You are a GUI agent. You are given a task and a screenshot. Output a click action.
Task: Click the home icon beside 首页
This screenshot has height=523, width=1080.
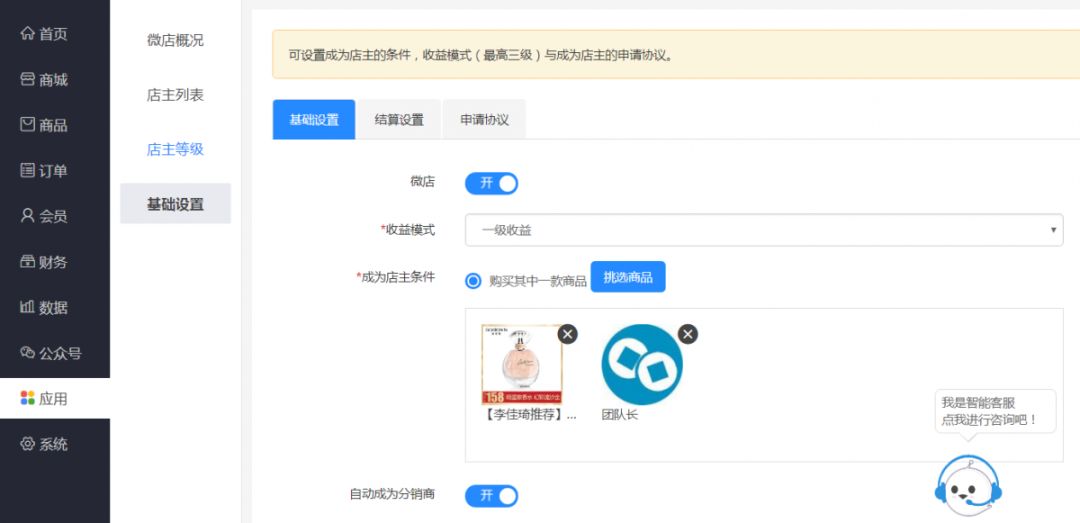click(x=27, y=33)
